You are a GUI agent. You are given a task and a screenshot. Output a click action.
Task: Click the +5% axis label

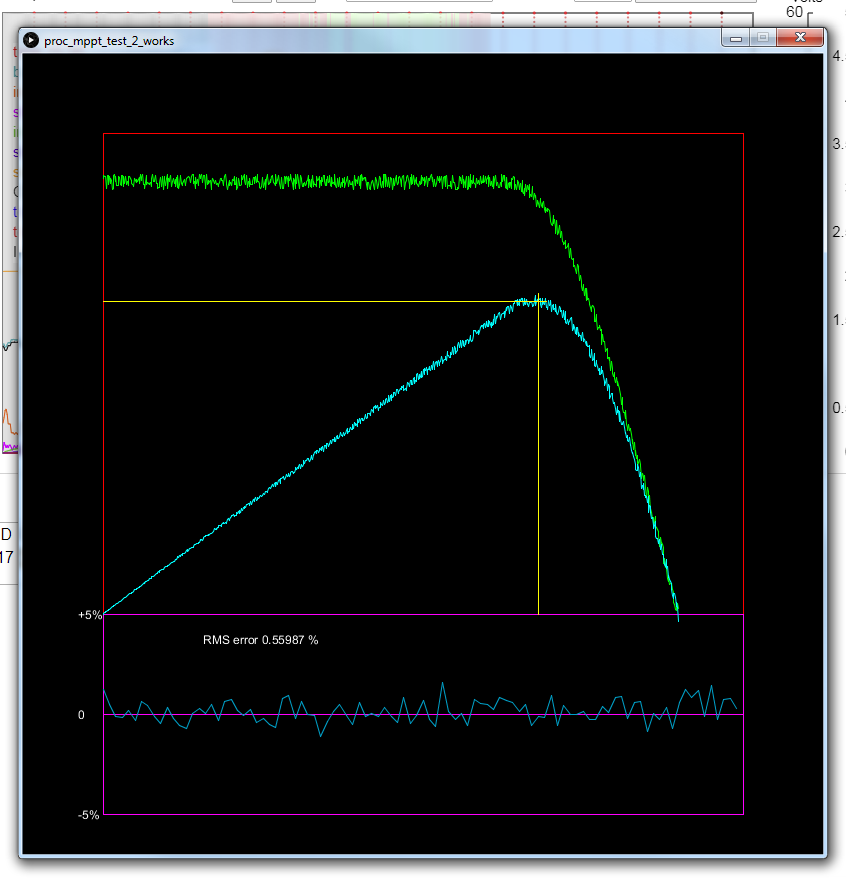(x=90, y=615)
